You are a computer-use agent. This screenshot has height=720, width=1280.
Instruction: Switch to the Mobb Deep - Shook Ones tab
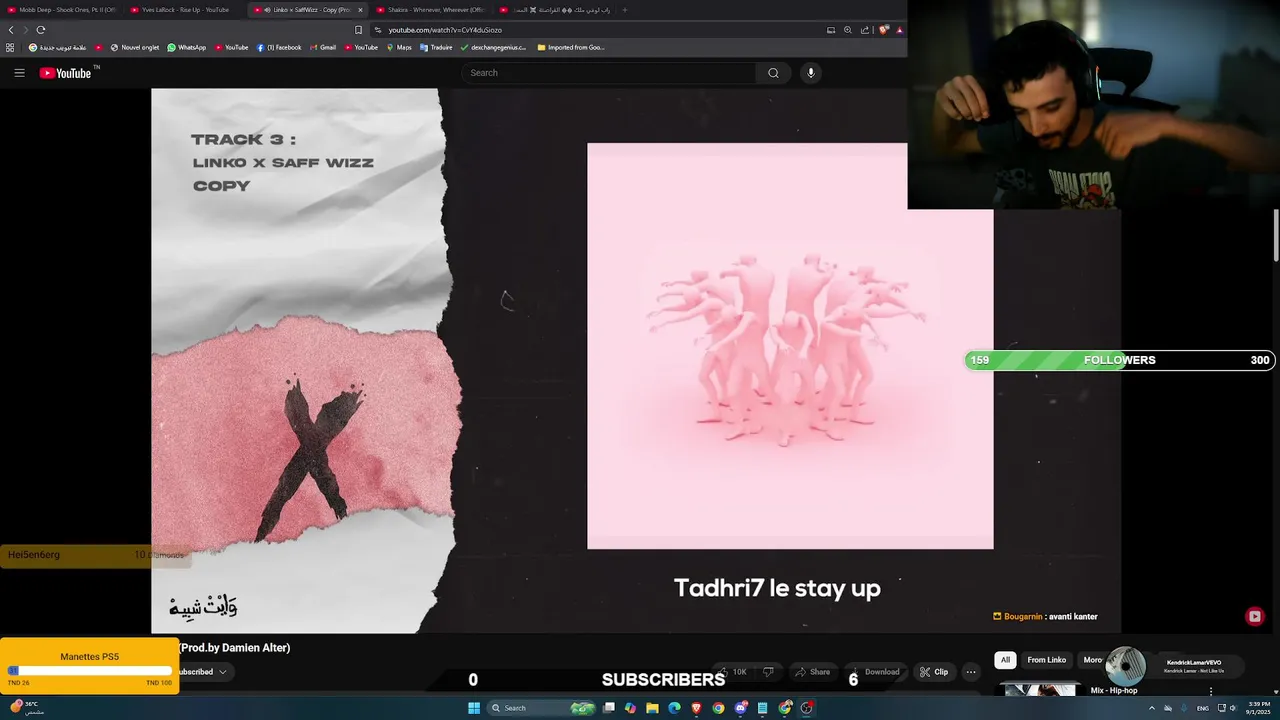point(62,10)
